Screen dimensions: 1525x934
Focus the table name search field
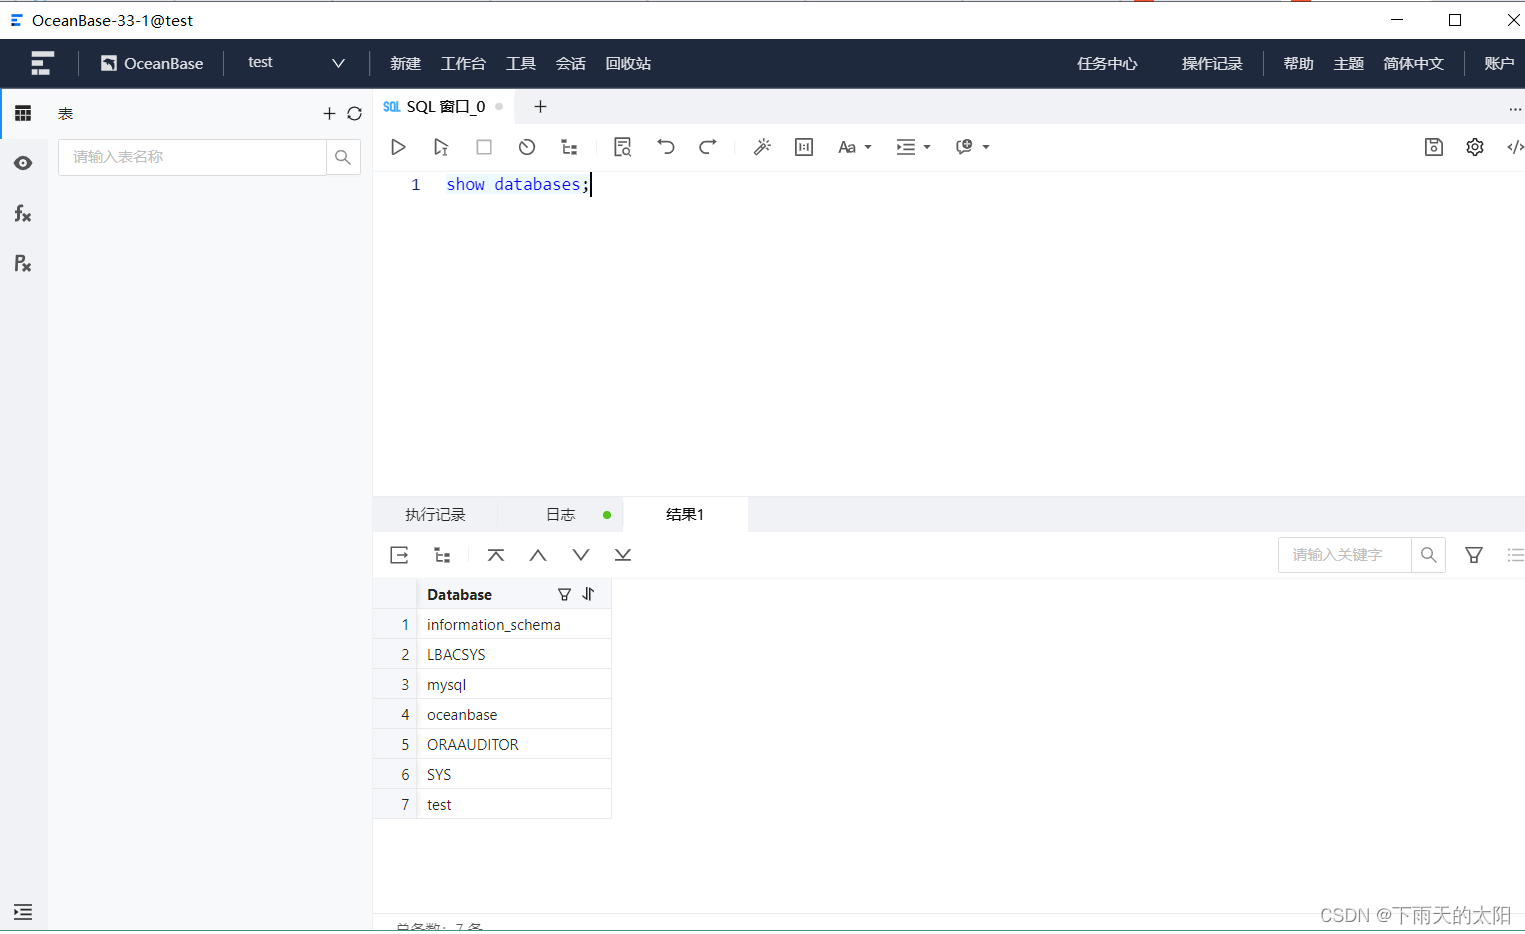pyautogui.click(x=193, y=157)
